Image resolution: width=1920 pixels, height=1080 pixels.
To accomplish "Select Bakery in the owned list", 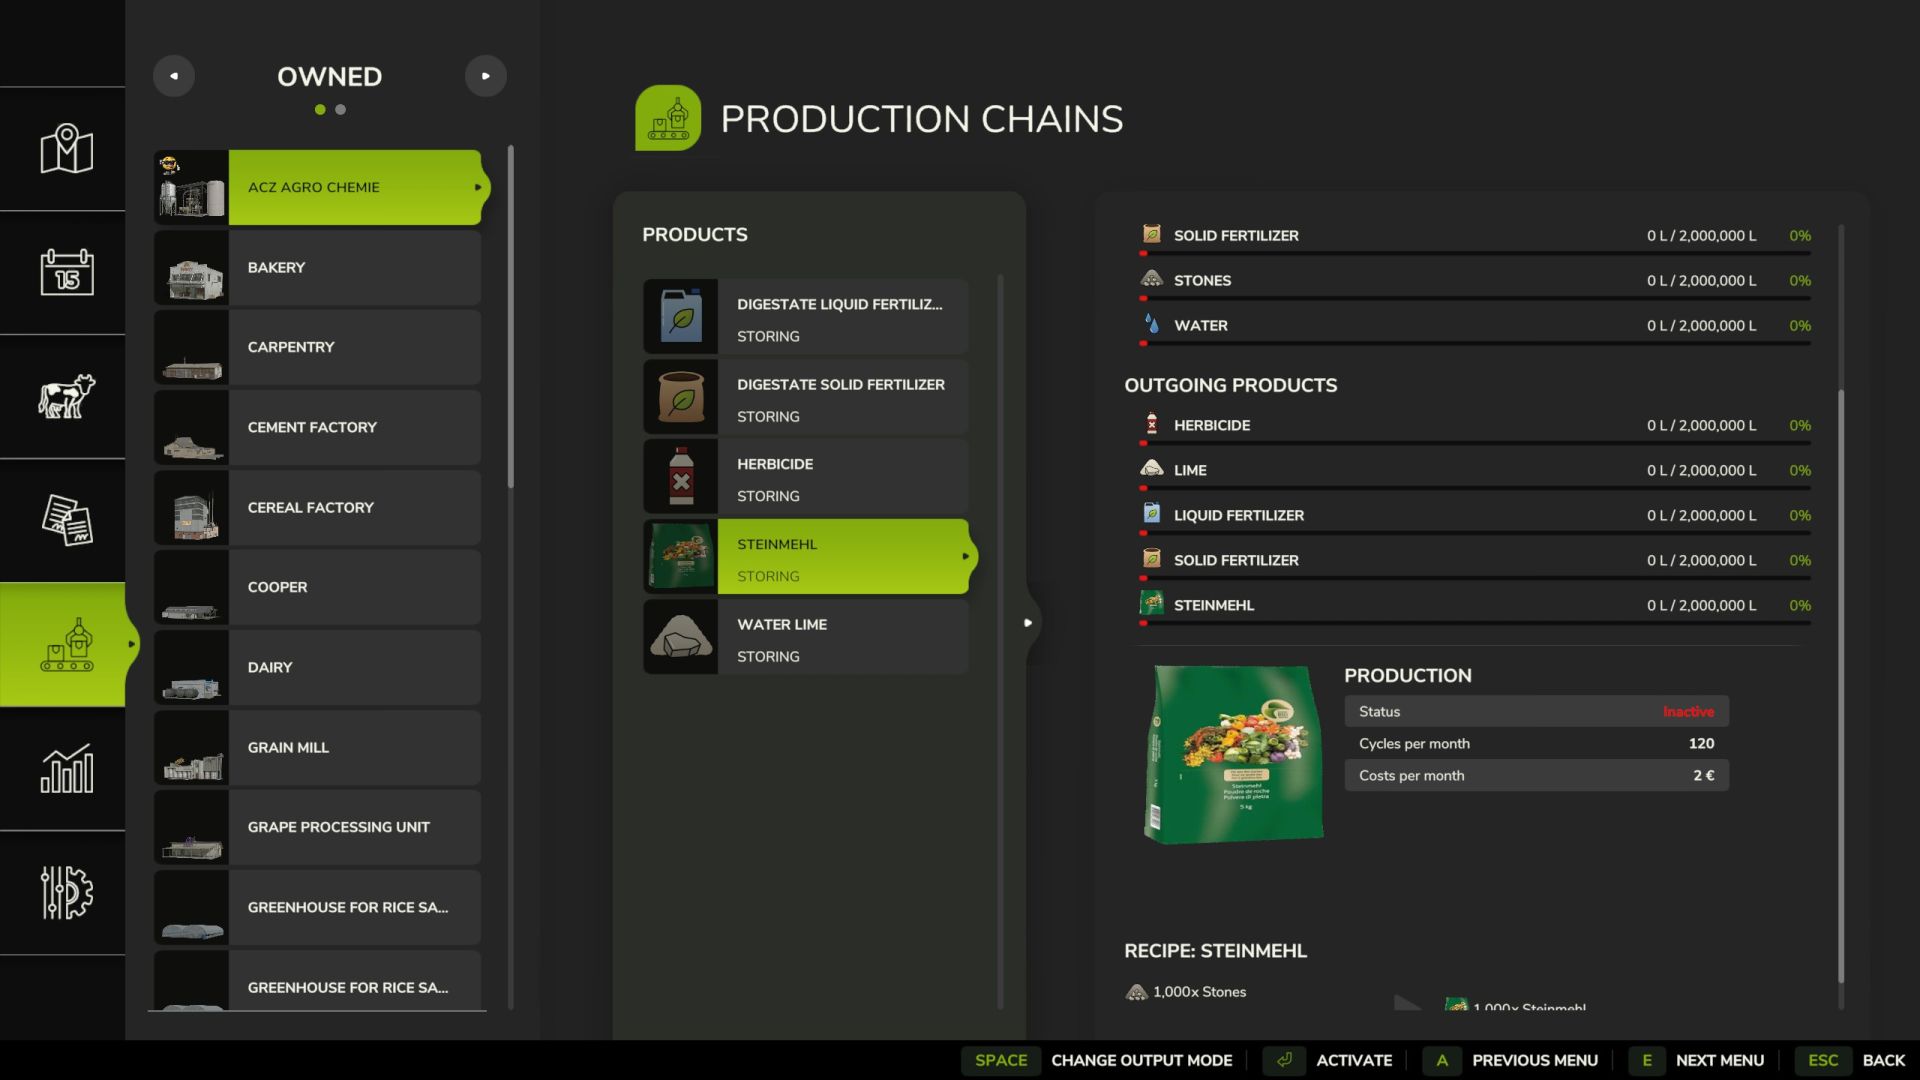I will coord(318,268).
